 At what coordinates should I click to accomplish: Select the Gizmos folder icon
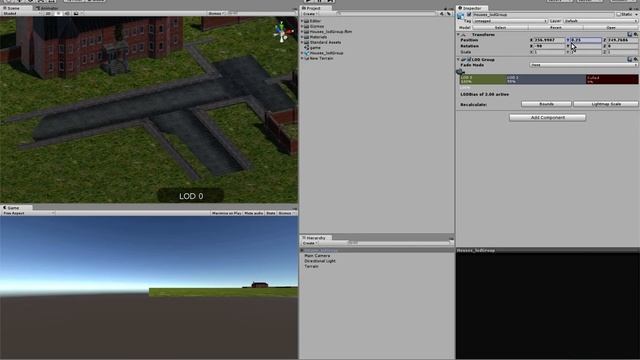coord(307,26)
